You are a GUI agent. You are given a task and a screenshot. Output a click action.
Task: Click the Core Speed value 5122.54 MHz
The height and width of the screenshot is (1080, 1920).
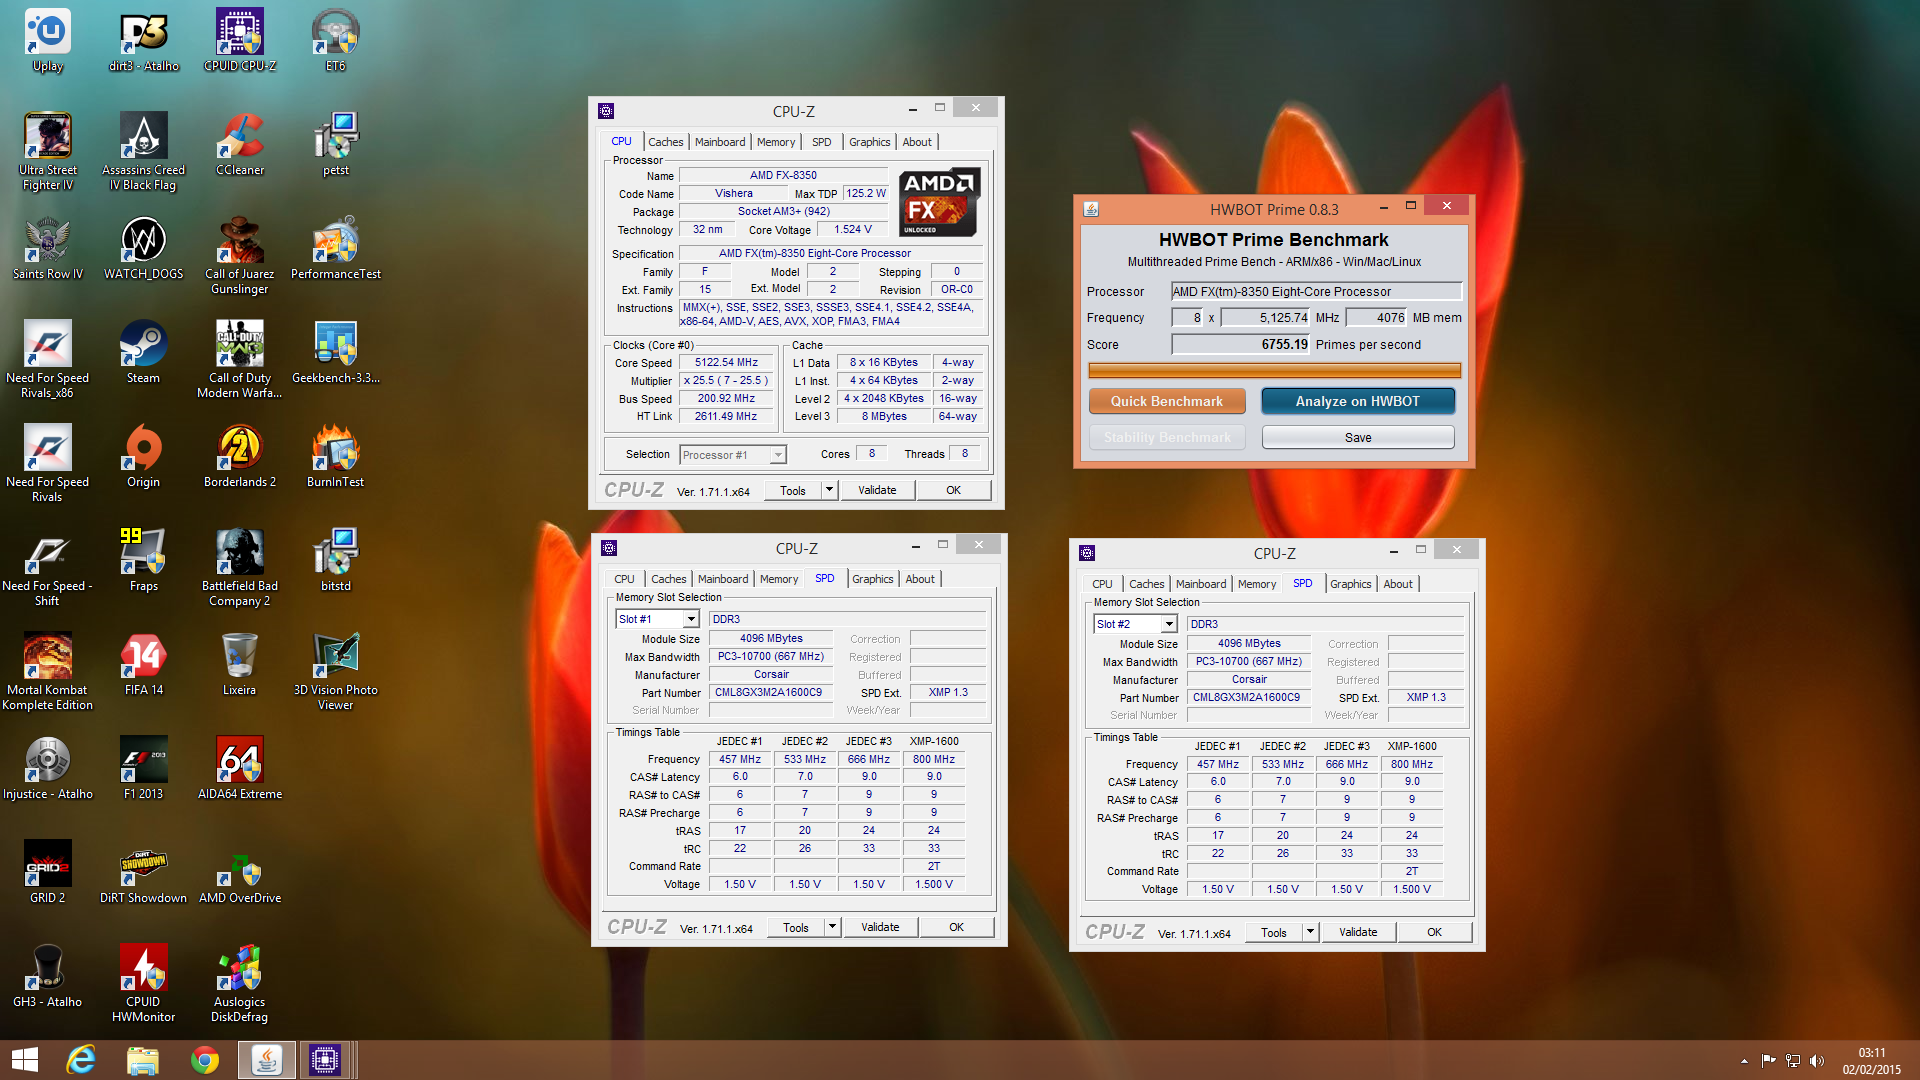coord(727,363)
